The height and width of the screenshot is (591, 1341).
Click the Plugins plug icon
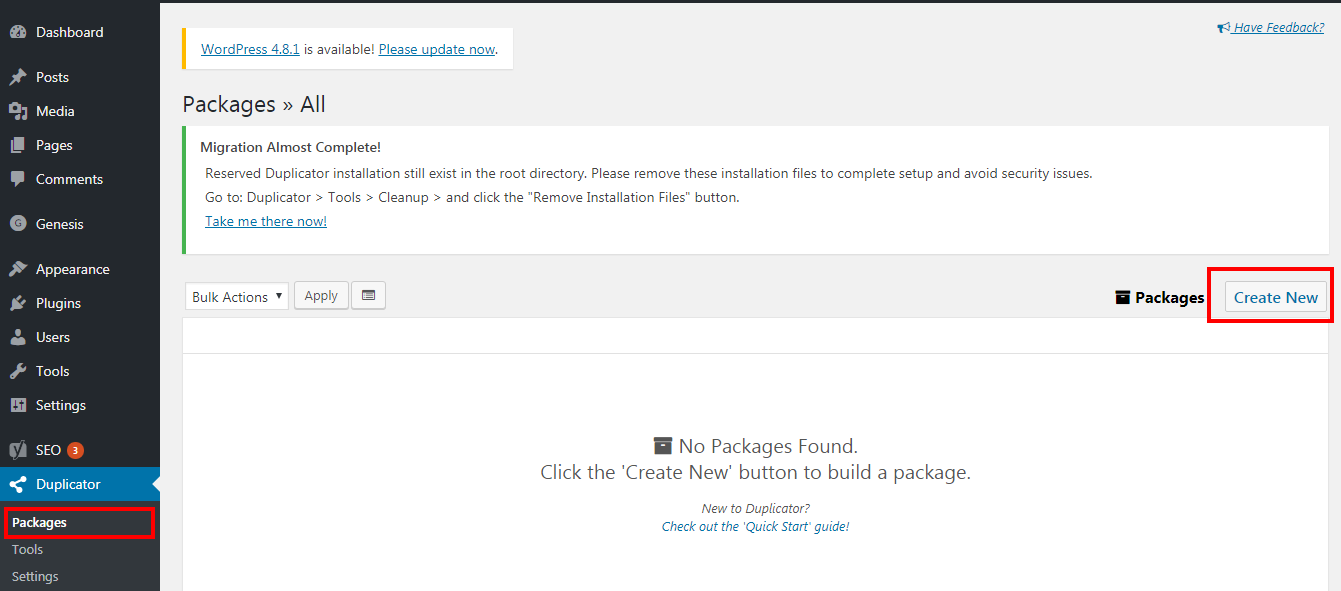(x=18, y=303)
